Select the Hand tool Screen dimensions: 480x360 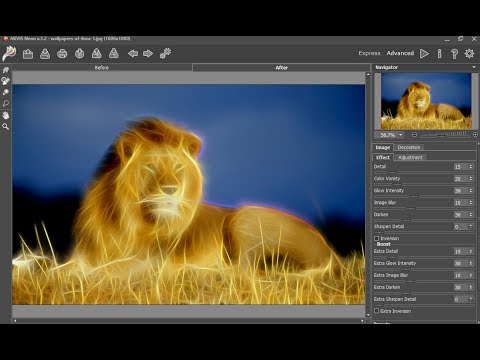(x=6, y=115)
